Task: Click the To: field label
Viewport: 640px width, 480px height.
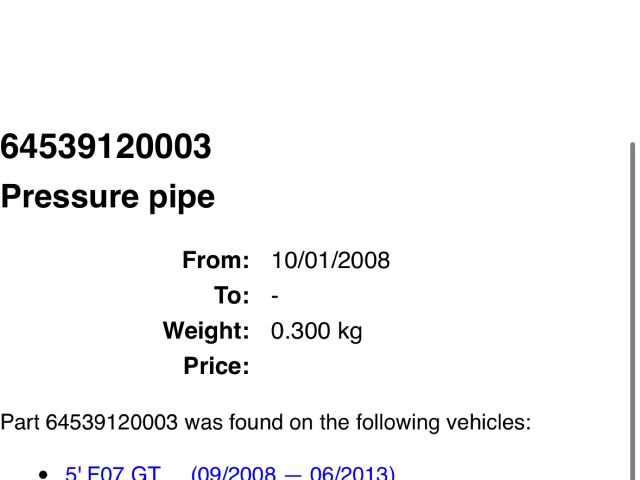Action: click(x=231, y=296)
